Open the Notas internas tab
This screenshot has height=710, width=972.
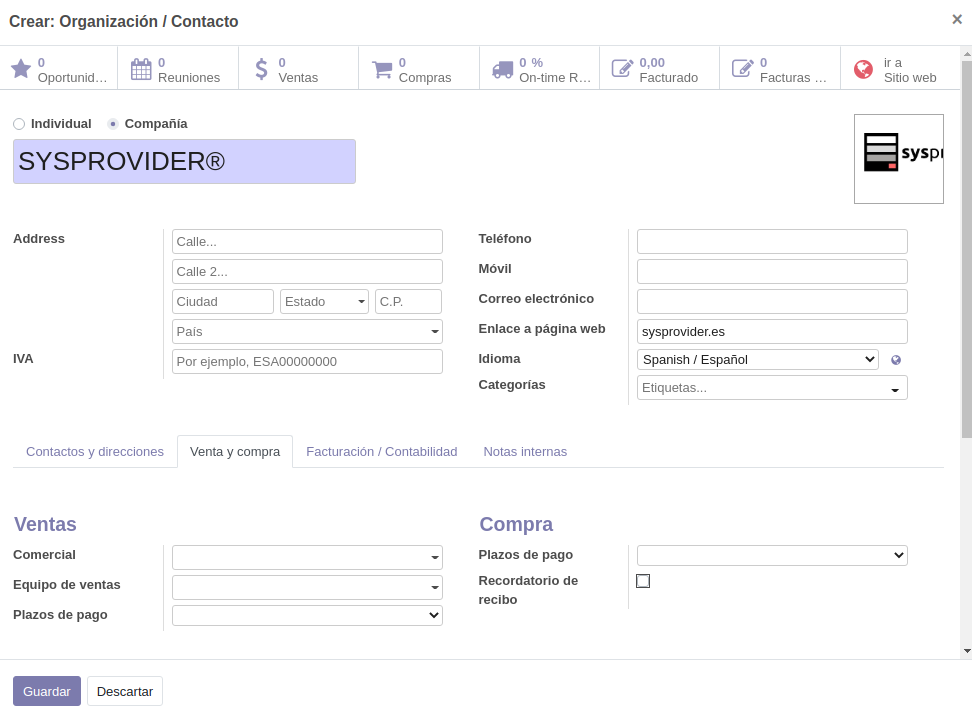click(x=525, y=452)
